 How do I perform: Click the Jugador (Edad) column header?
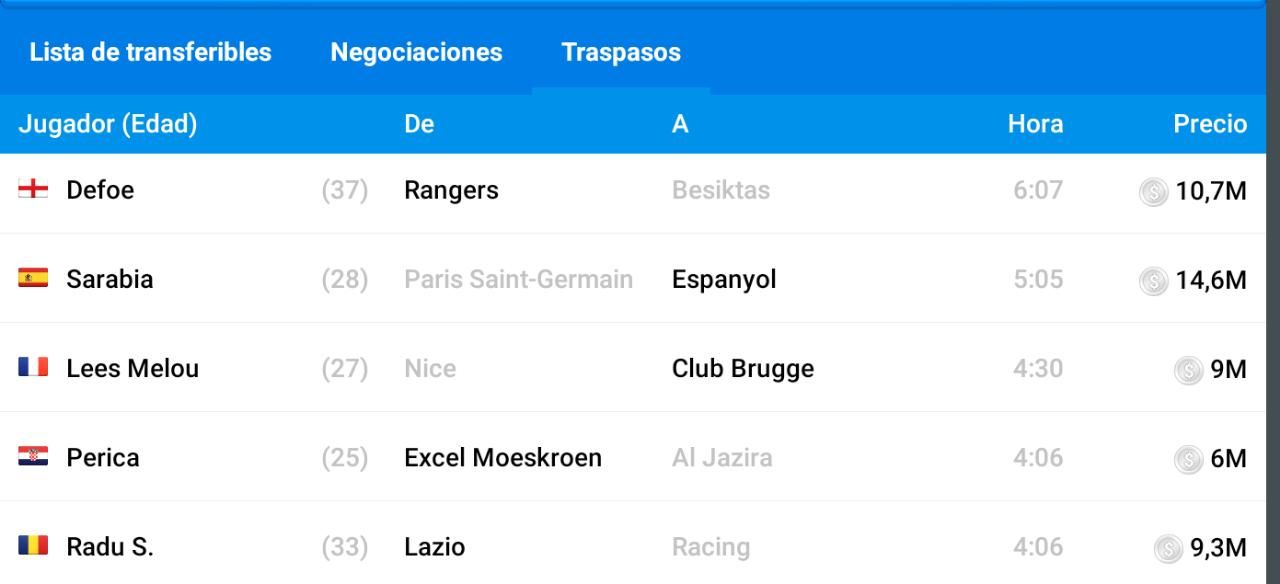tap(108, 125)
